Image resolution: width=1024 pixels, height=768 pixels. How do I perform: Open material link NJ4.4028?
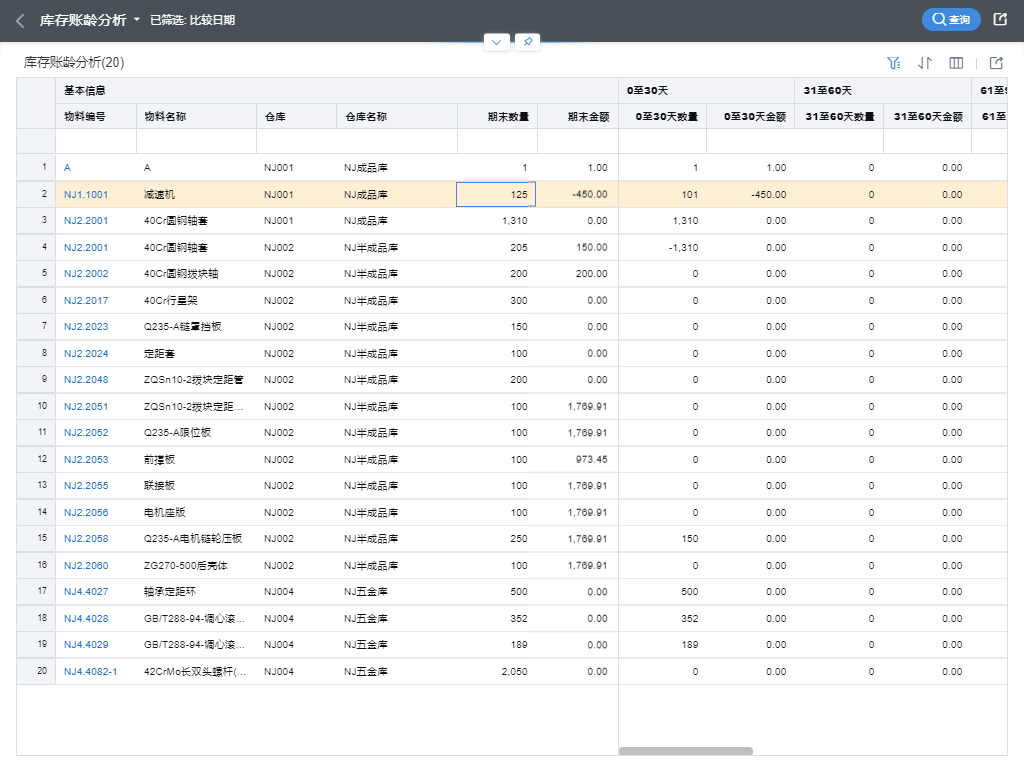click(86, 618)
